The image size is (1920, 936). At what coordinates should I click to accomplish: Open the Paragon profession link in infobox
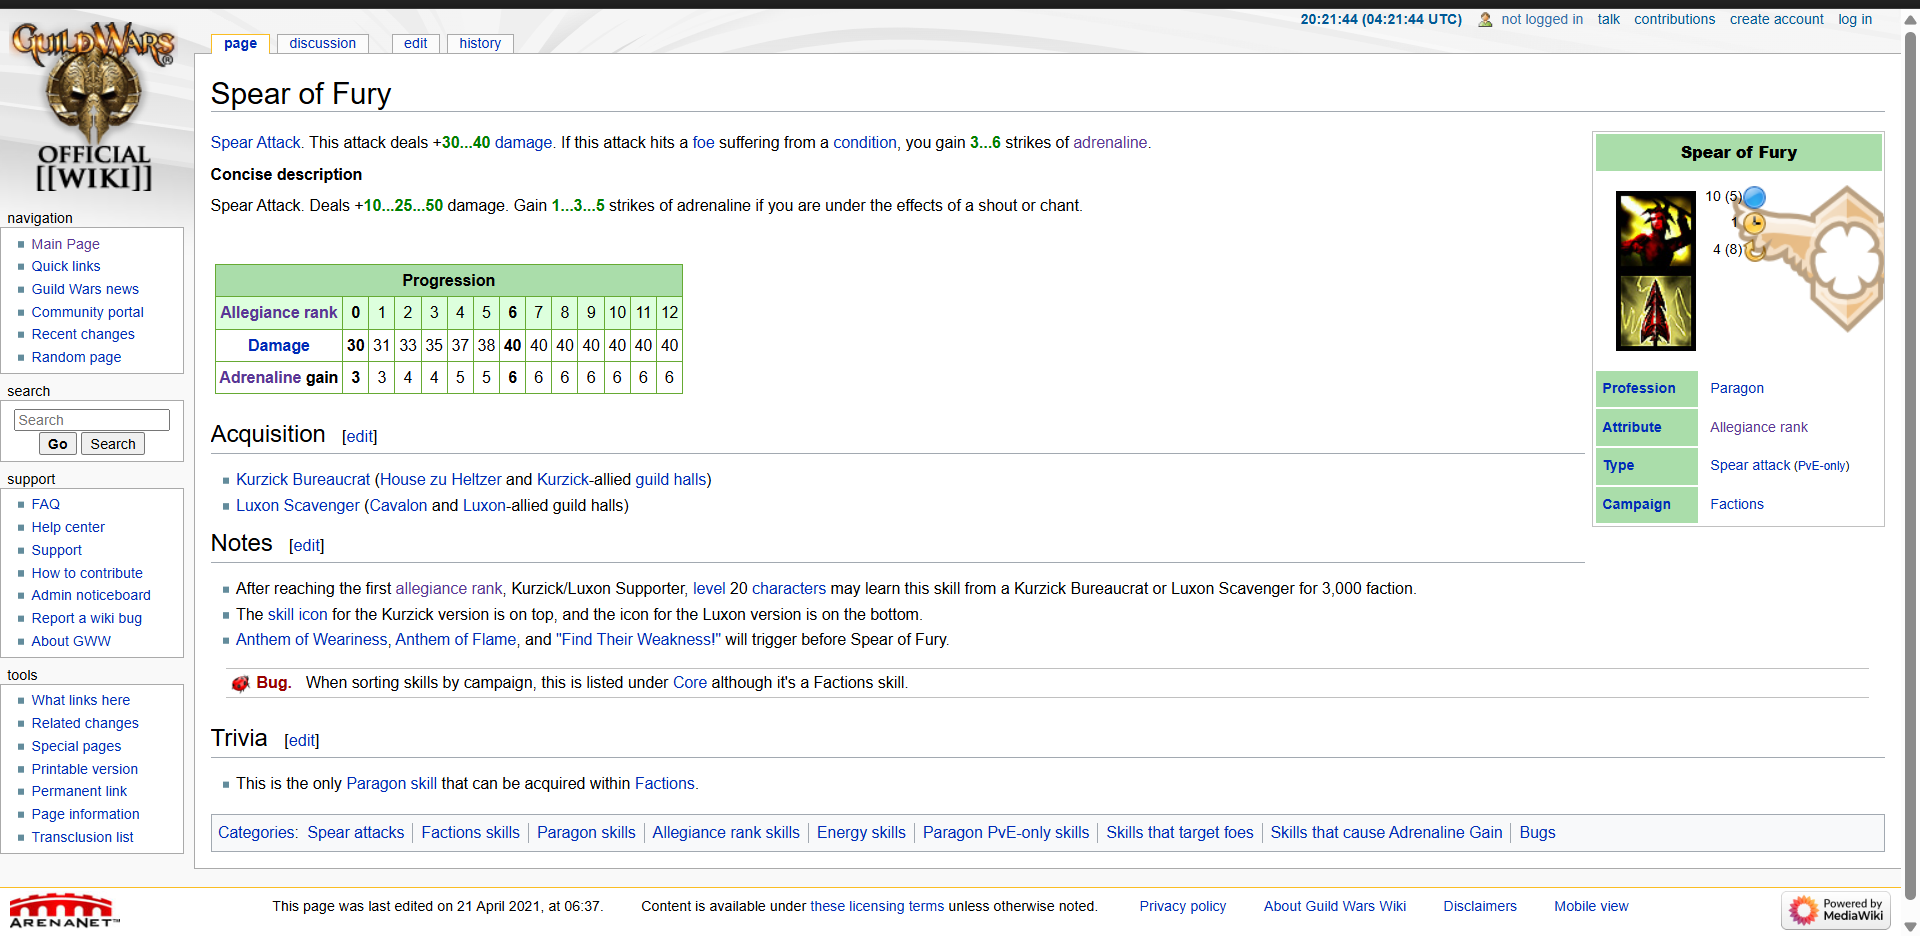pyautogui.click(x=1737, y=388)
